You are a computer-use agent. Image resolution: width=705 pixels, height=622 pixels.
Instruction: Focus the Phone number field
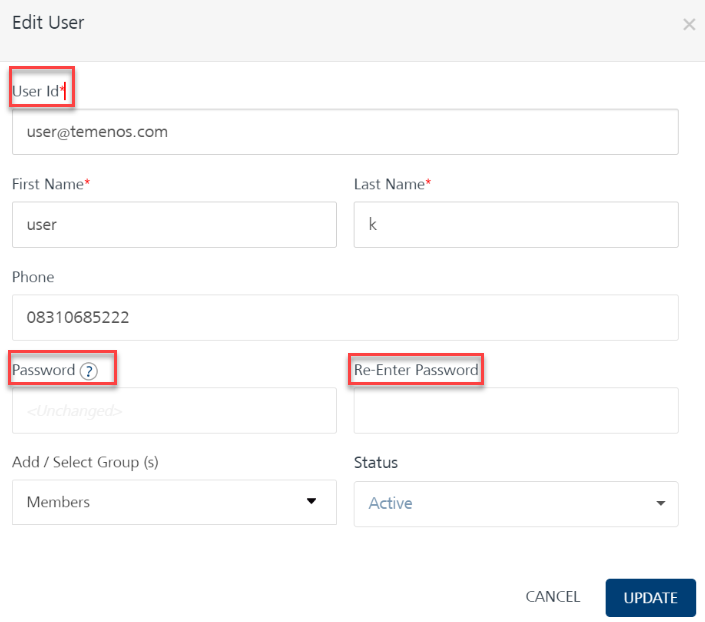345,318
